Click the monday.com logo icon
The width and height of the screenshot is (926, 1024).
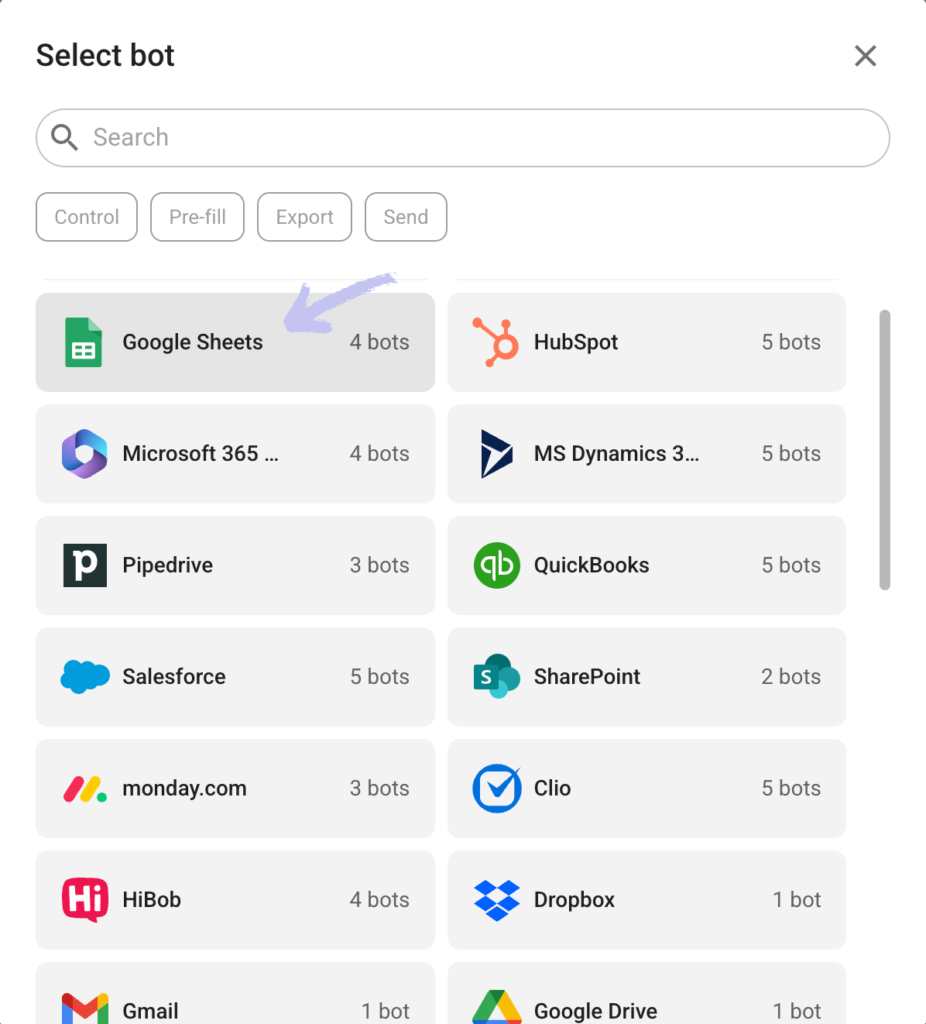coord(85,789)
